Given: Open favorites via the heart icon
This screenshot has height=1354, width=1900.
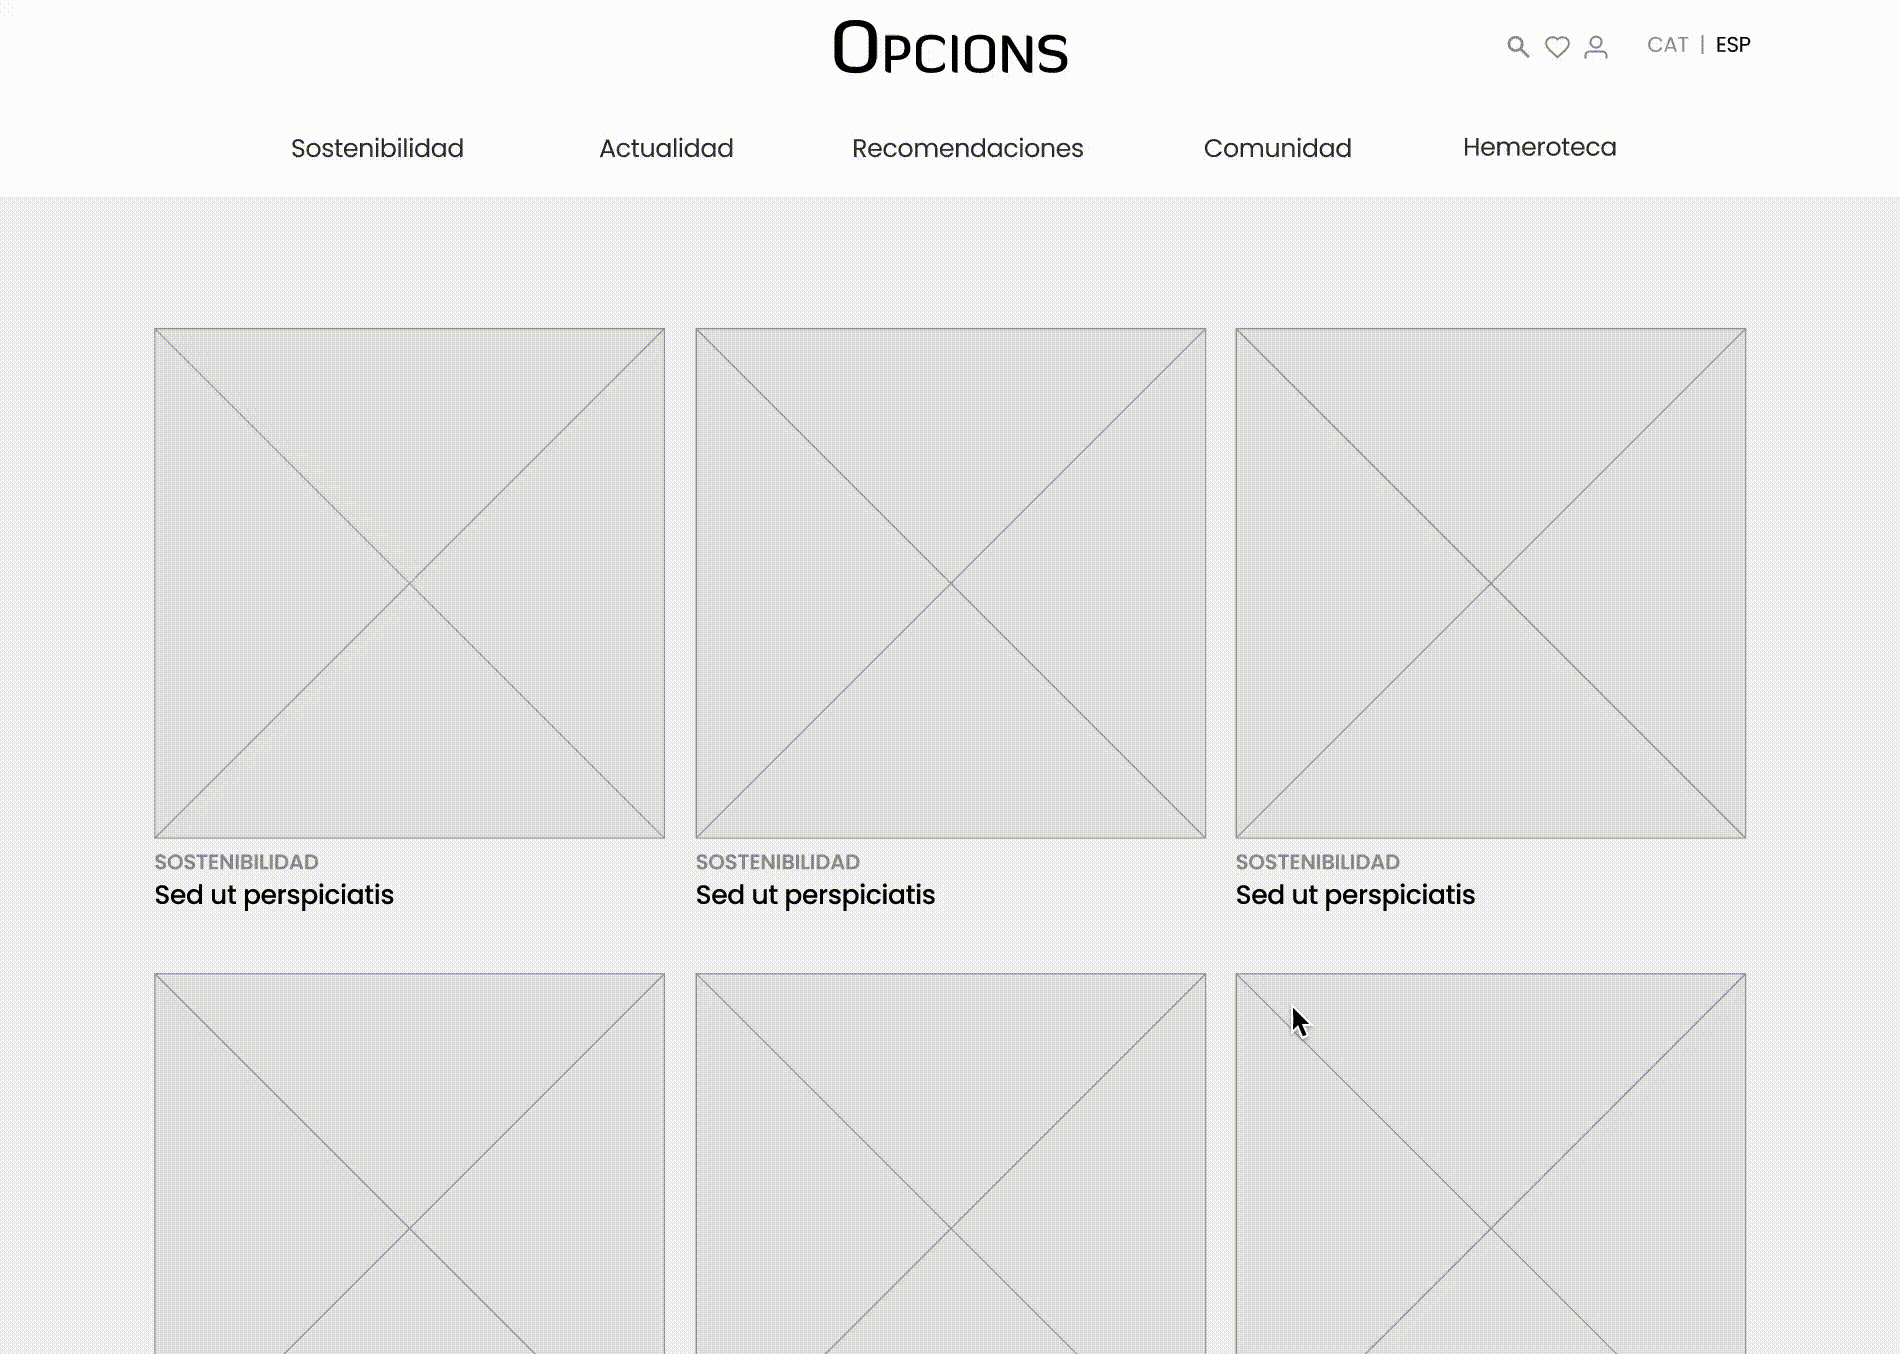Looking at the screenshot, I should click(1557, 47).
